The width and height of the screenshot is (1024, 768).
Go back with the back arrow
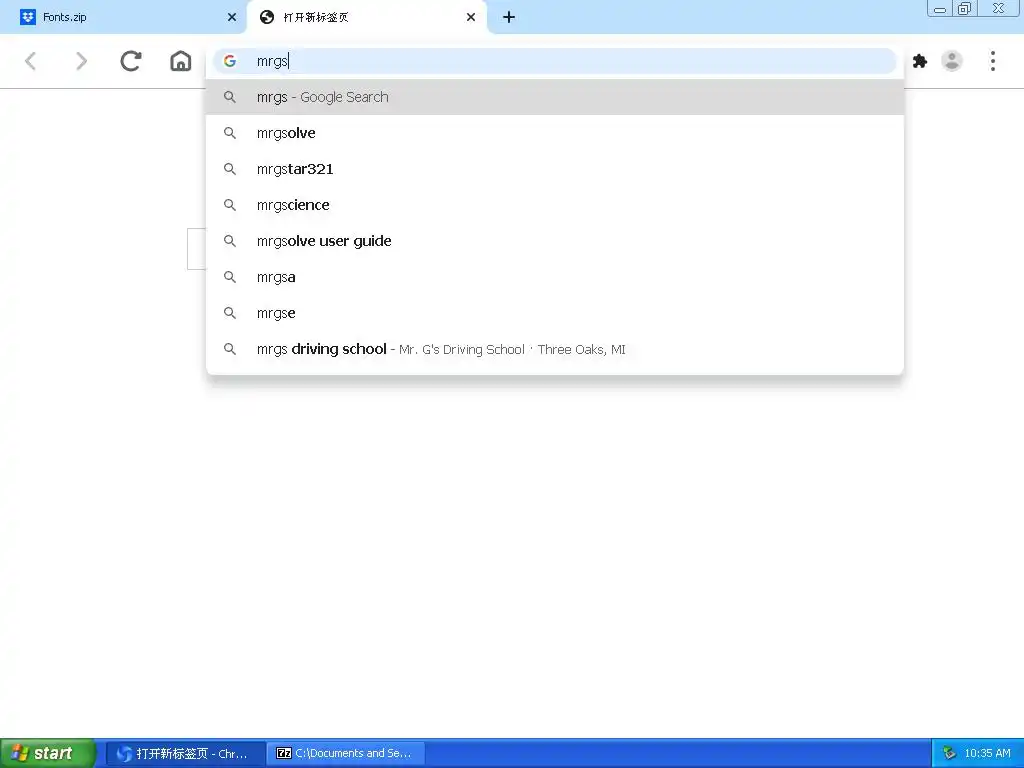[x=30, y=61]
